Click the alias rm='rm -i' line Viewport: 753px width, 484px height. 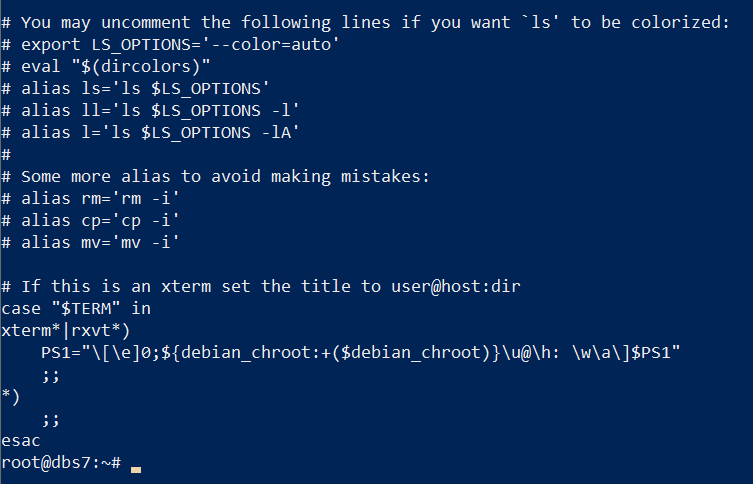90,198
